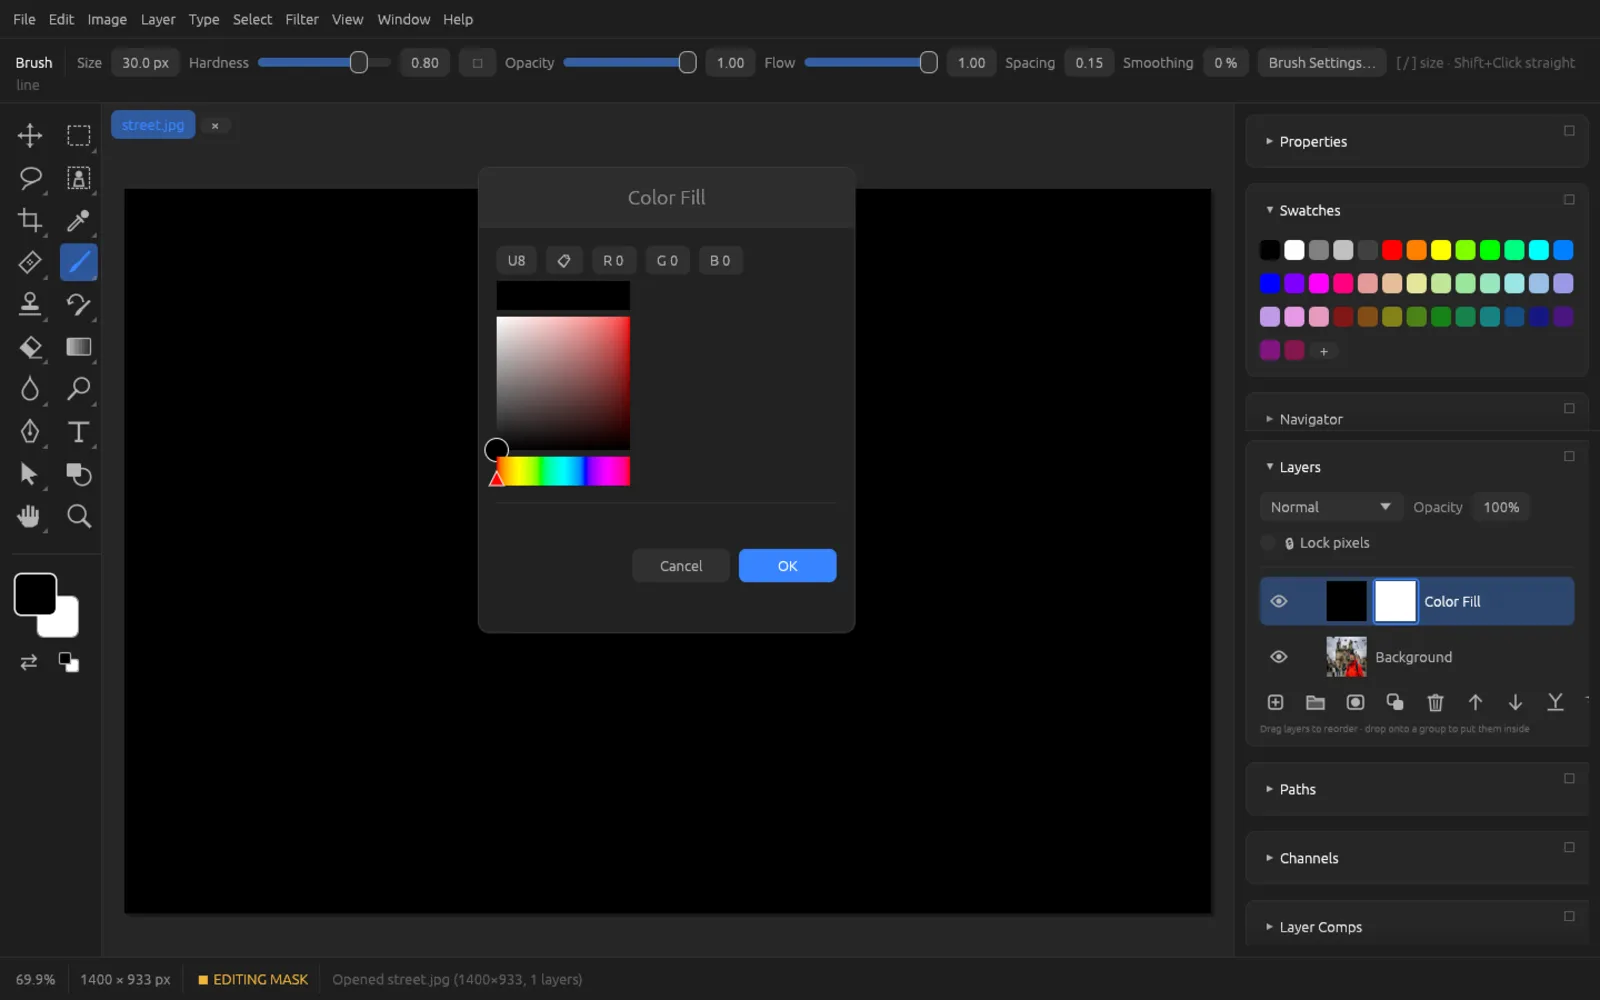Select the Type tool
The height and width of the screenshot is (1000, 1600).
click(x=78, y=431)
